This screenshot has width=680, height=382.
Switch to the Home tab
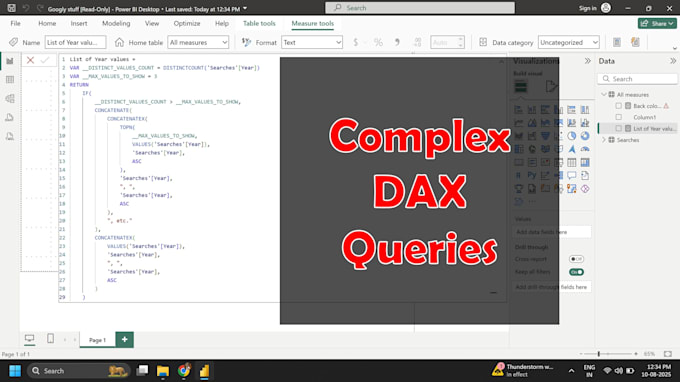[47, 23]
